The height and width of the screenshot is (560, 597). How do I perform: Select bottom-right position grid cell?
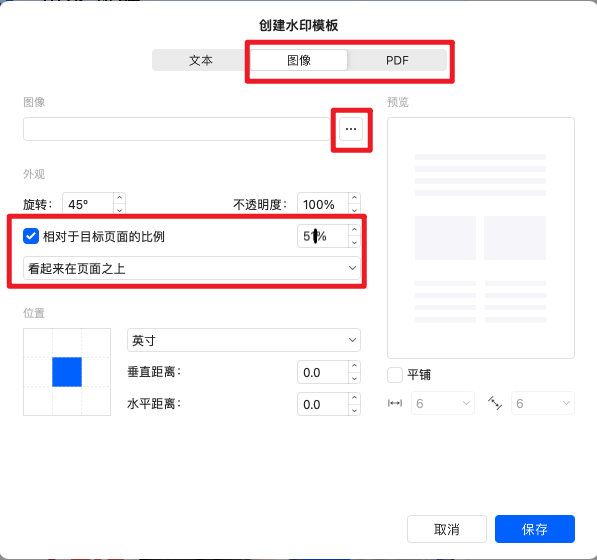pos(96,401)
